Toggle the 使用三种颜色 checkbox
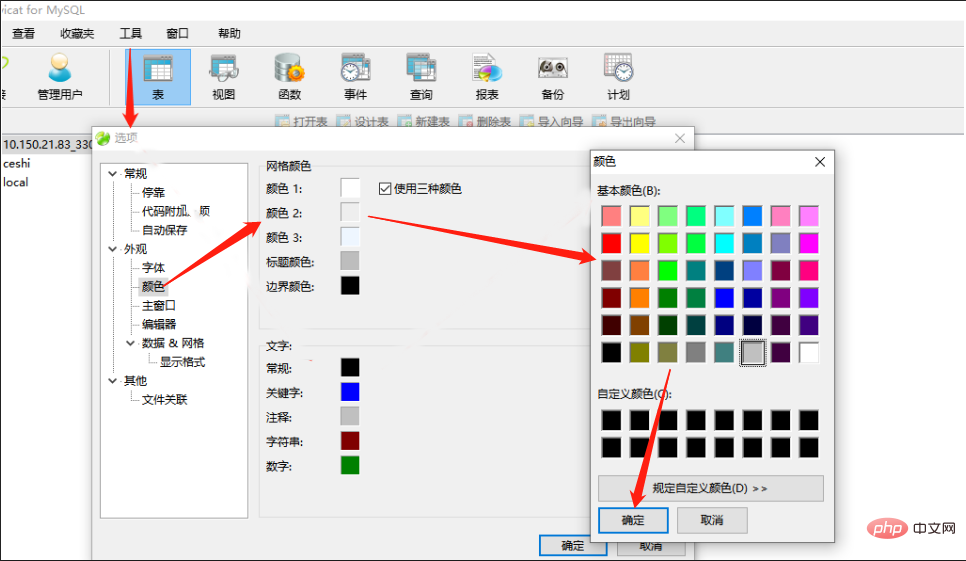This screenshot has width=966, height=561. [x=385, y=188]
